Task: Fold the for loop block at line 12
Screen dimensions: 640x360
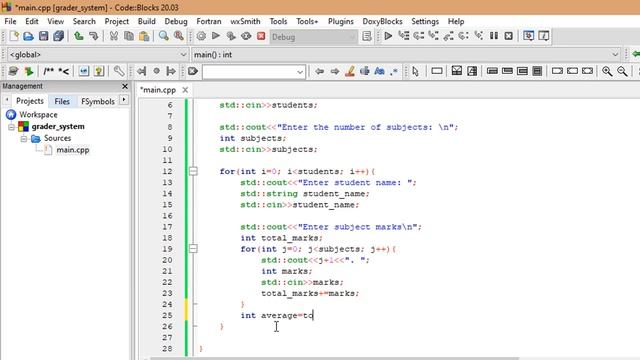Action: click(193, 171)
